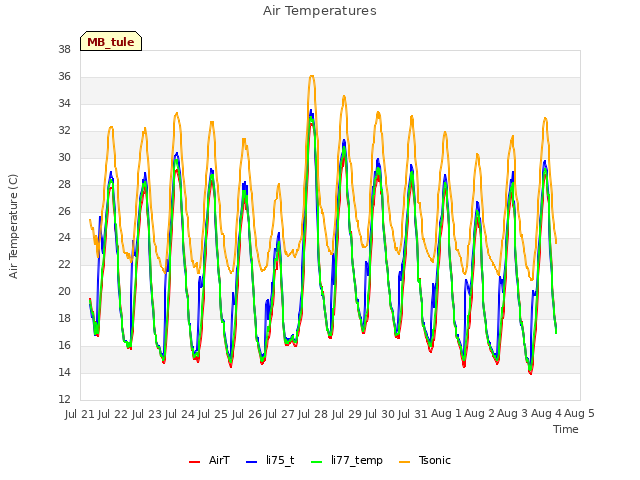The height and width of the screenshot is (480, 640).
Task: Click the Aug 3 x-axis tick label
Action: 513,414
